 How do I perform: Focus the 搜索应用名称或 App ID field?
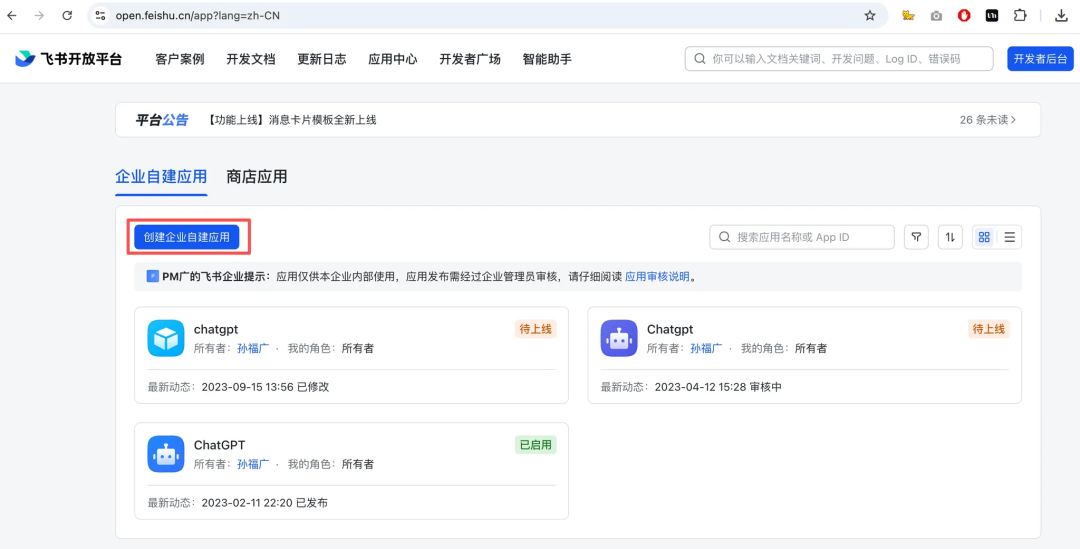[x=810, y=237]
